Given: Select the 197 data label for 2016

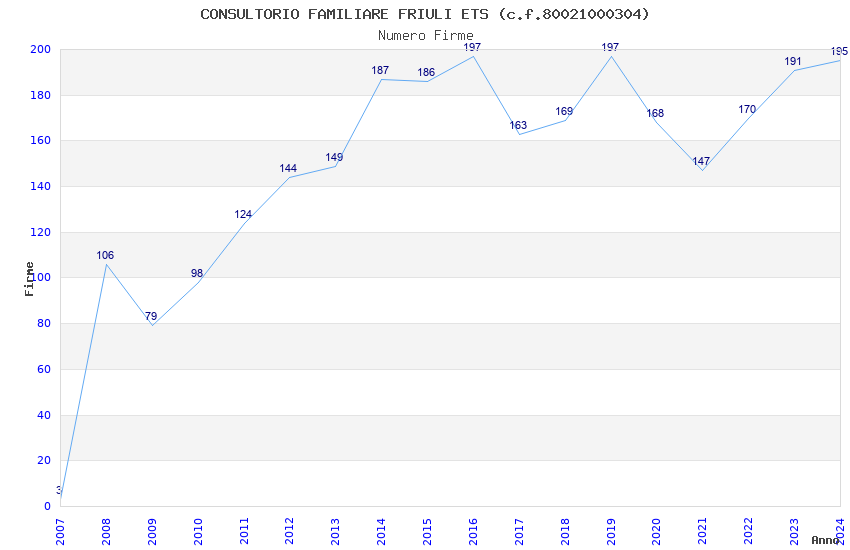Looking at the screenshot, I should pos(472,48).
